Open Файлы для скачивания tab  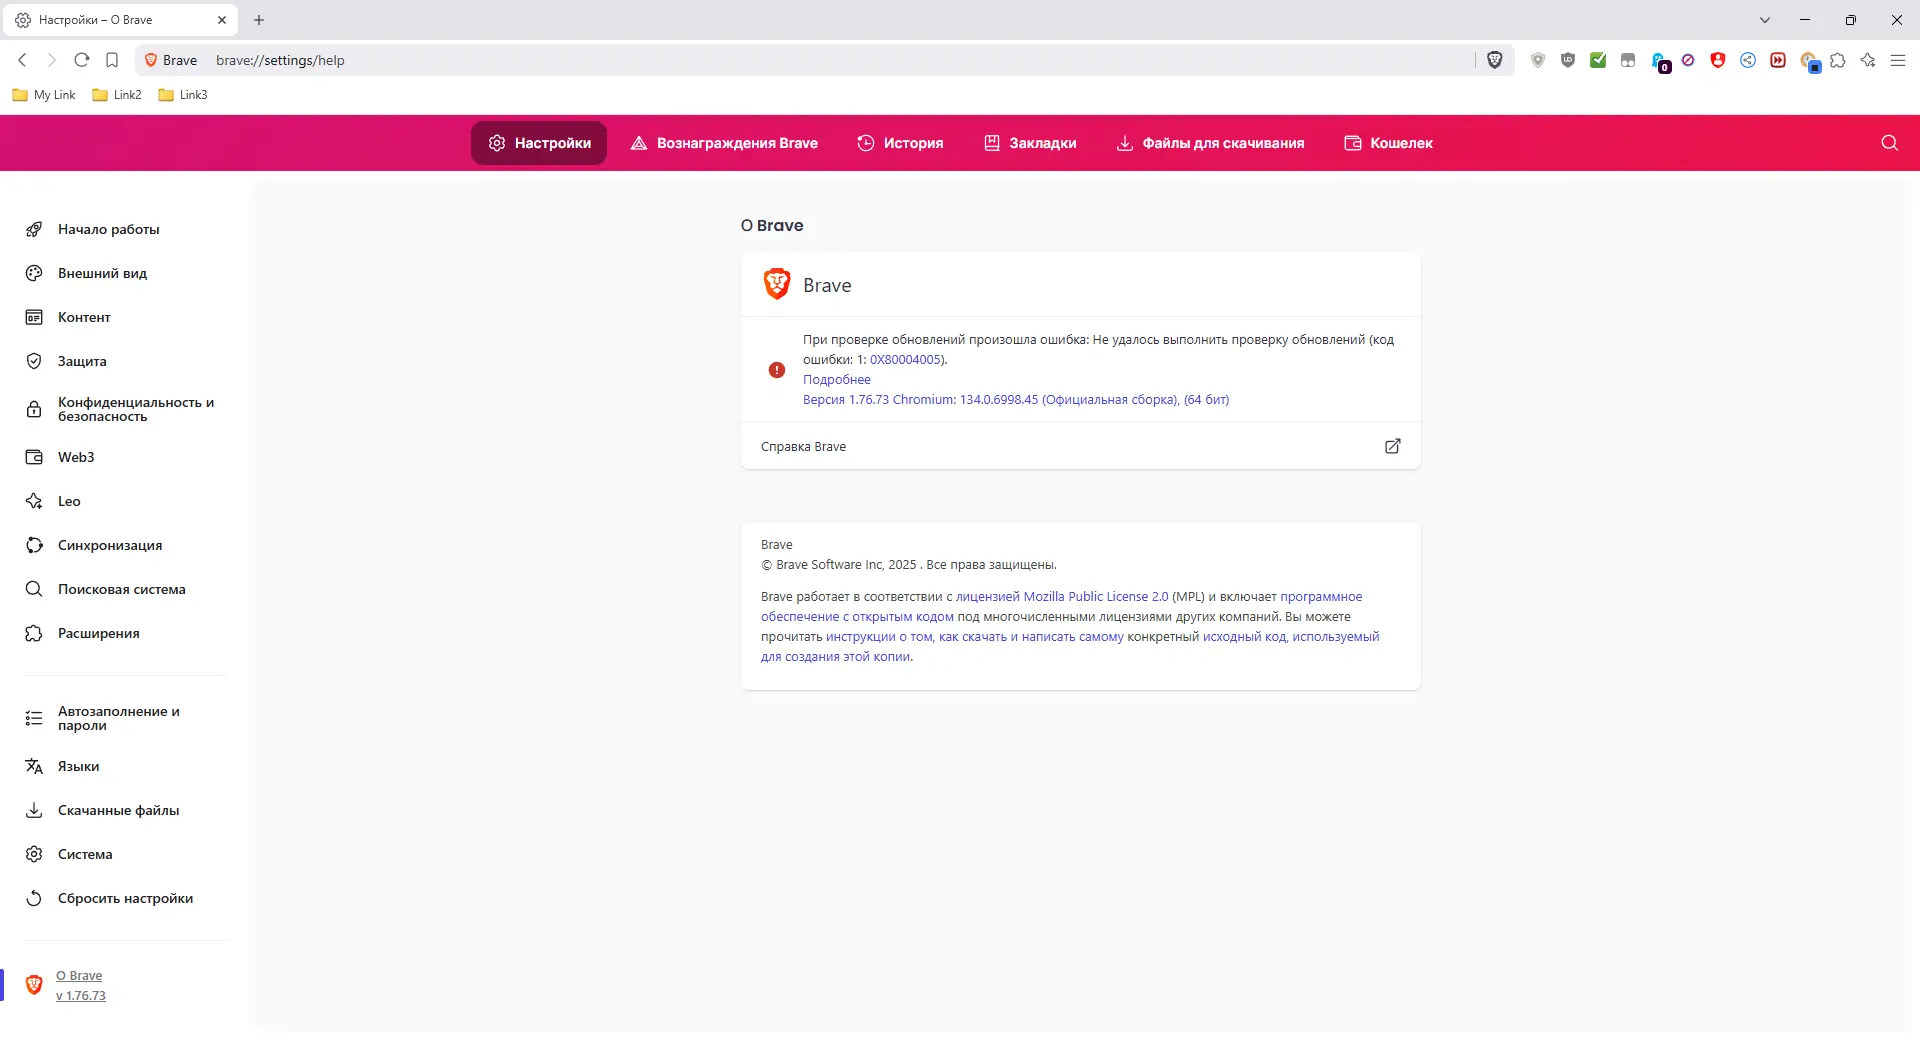click(1210, 143)
